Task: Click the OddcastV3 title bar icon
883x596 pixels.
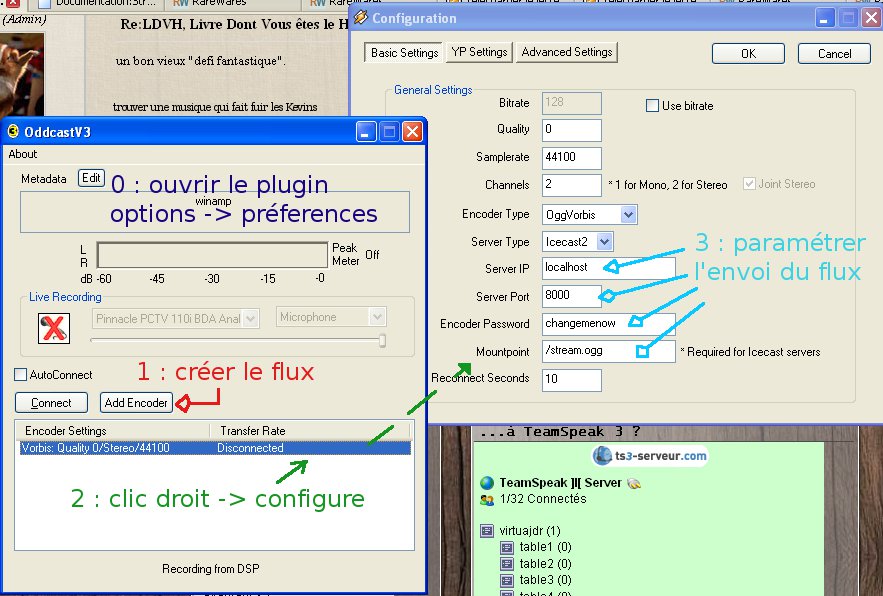Action: [13, 132]
